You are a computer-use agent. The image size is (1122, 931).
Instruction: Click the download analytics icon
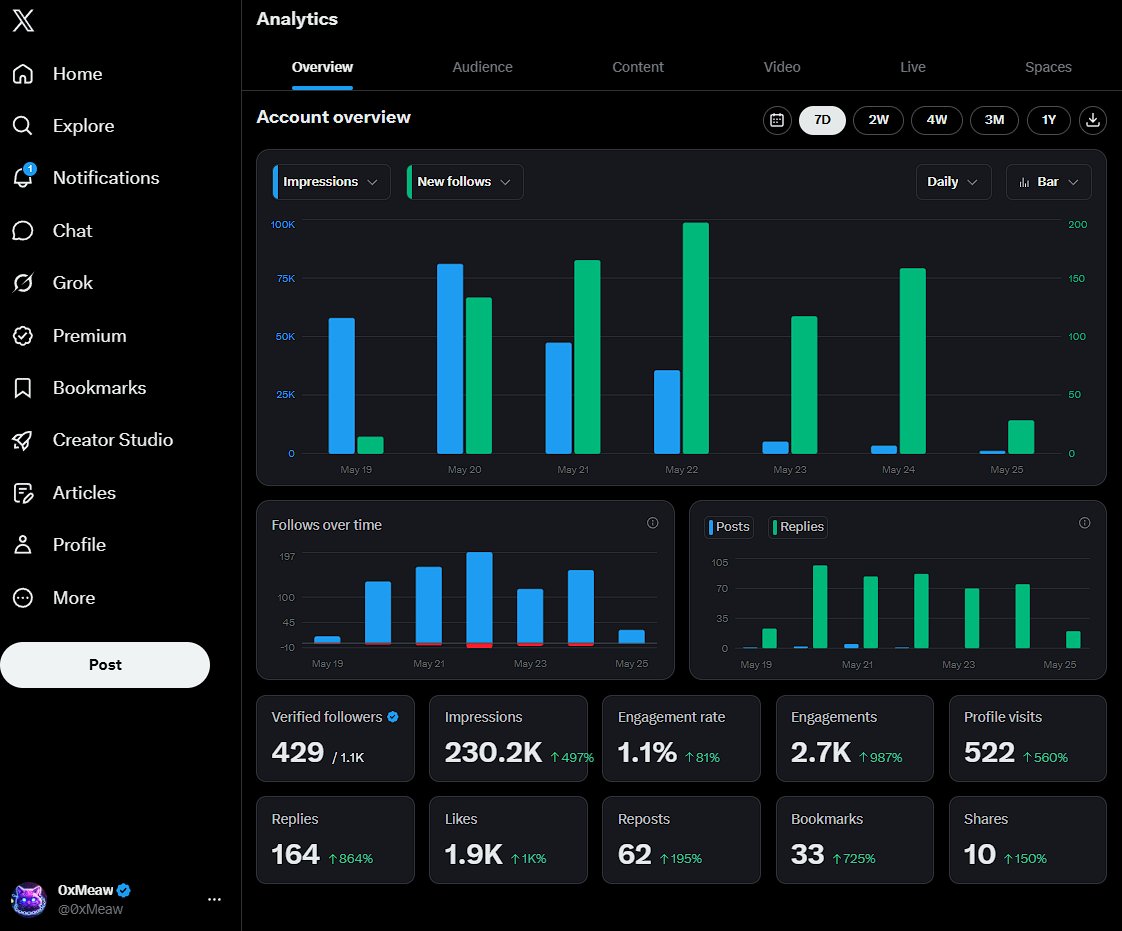[x=1093, y=120]
